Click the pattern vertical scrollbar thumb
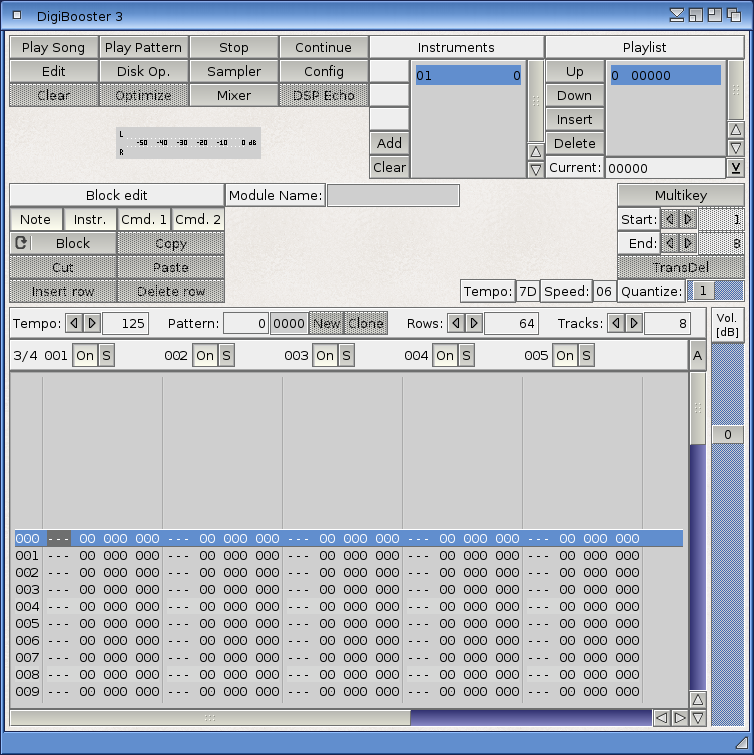The height and width of the screenshot is (755, 754). pos(698,408)
